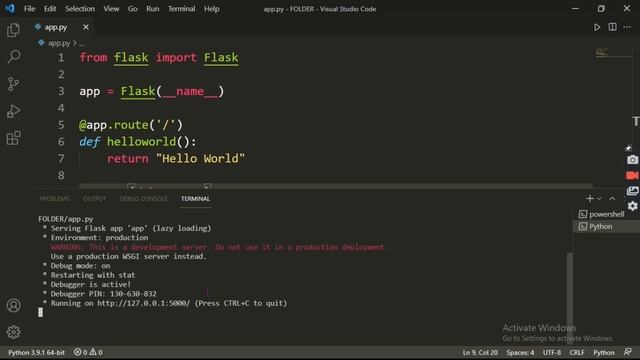The image size is (640, 360).
Task: Click the __name__ argument on line 3
Action: [x=190, y=91]
